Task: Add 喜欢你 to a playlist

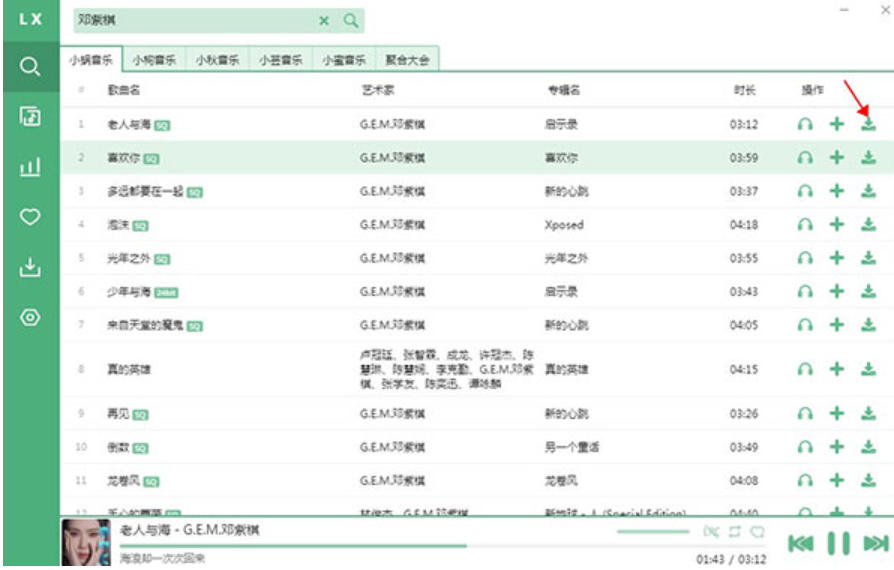Action: (x=837, y=158)
